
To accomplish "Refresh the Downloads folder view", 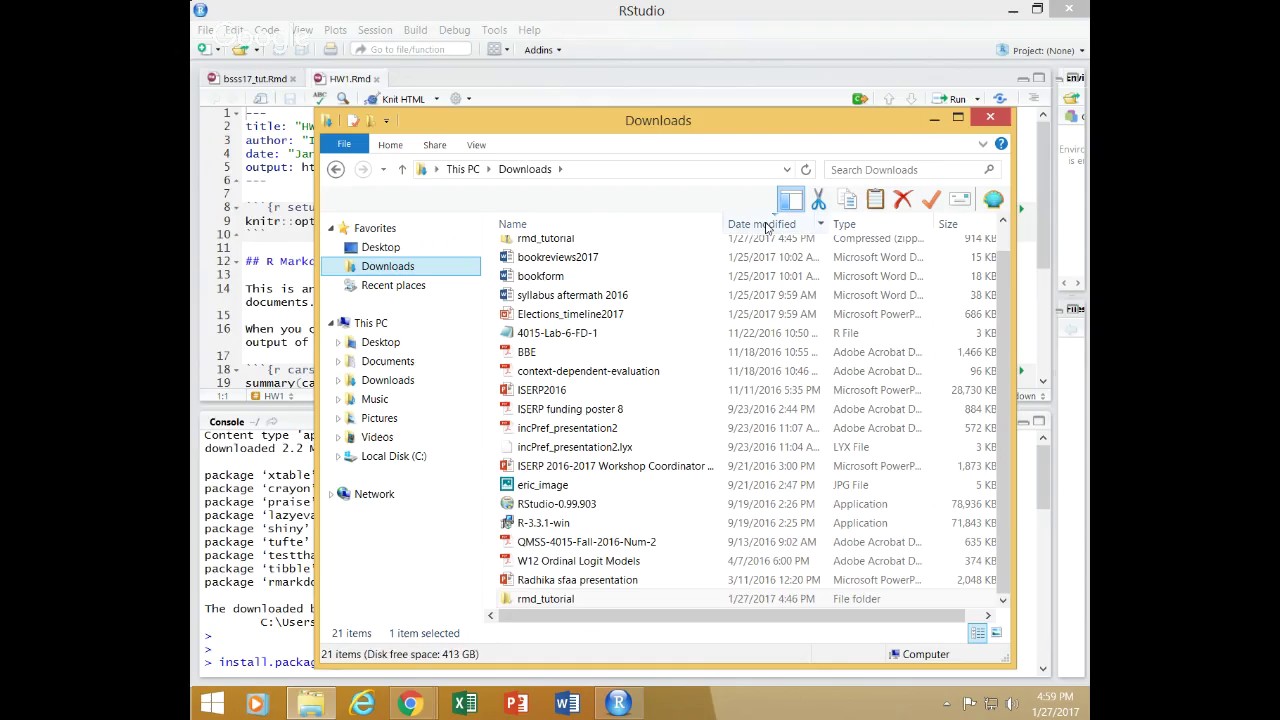I will click(x=806, y=170).
